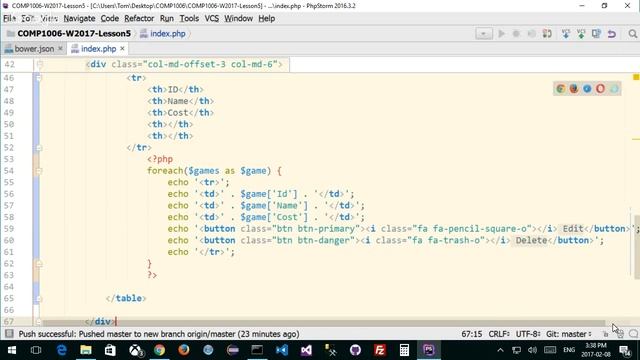640x360 pixels.
Task: Click the 'btn btn-danger' class string
Action: pyautogui.click(x=312, y=240)
